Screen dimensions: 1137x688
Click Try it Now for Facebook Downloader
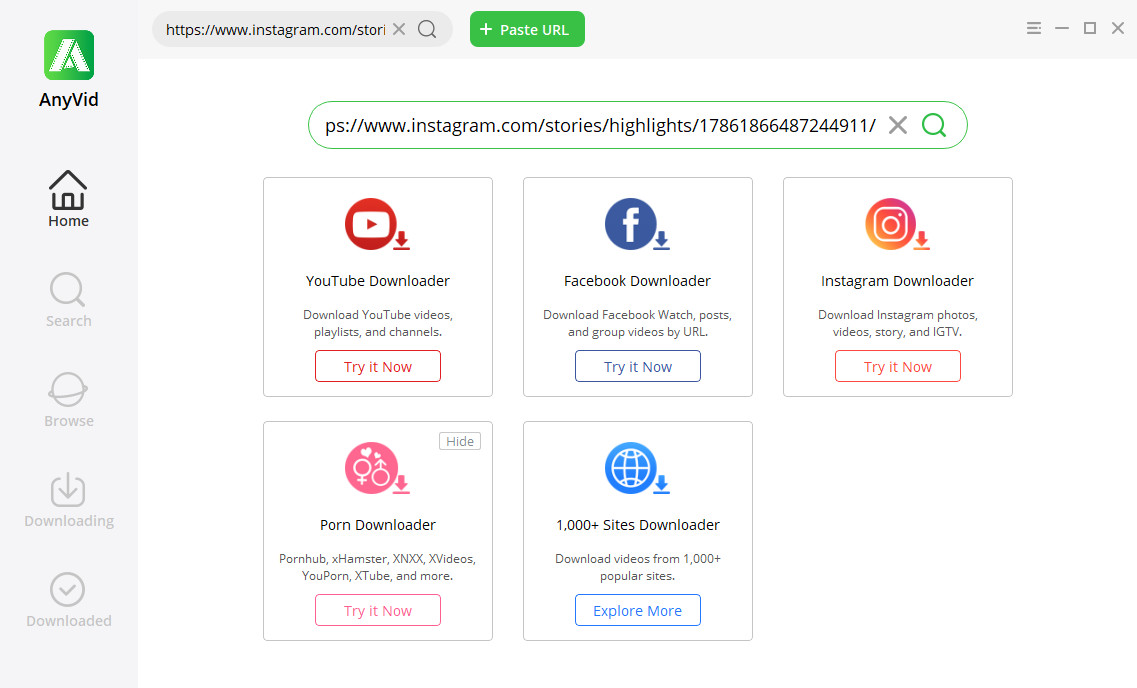(x=638, y=366)
